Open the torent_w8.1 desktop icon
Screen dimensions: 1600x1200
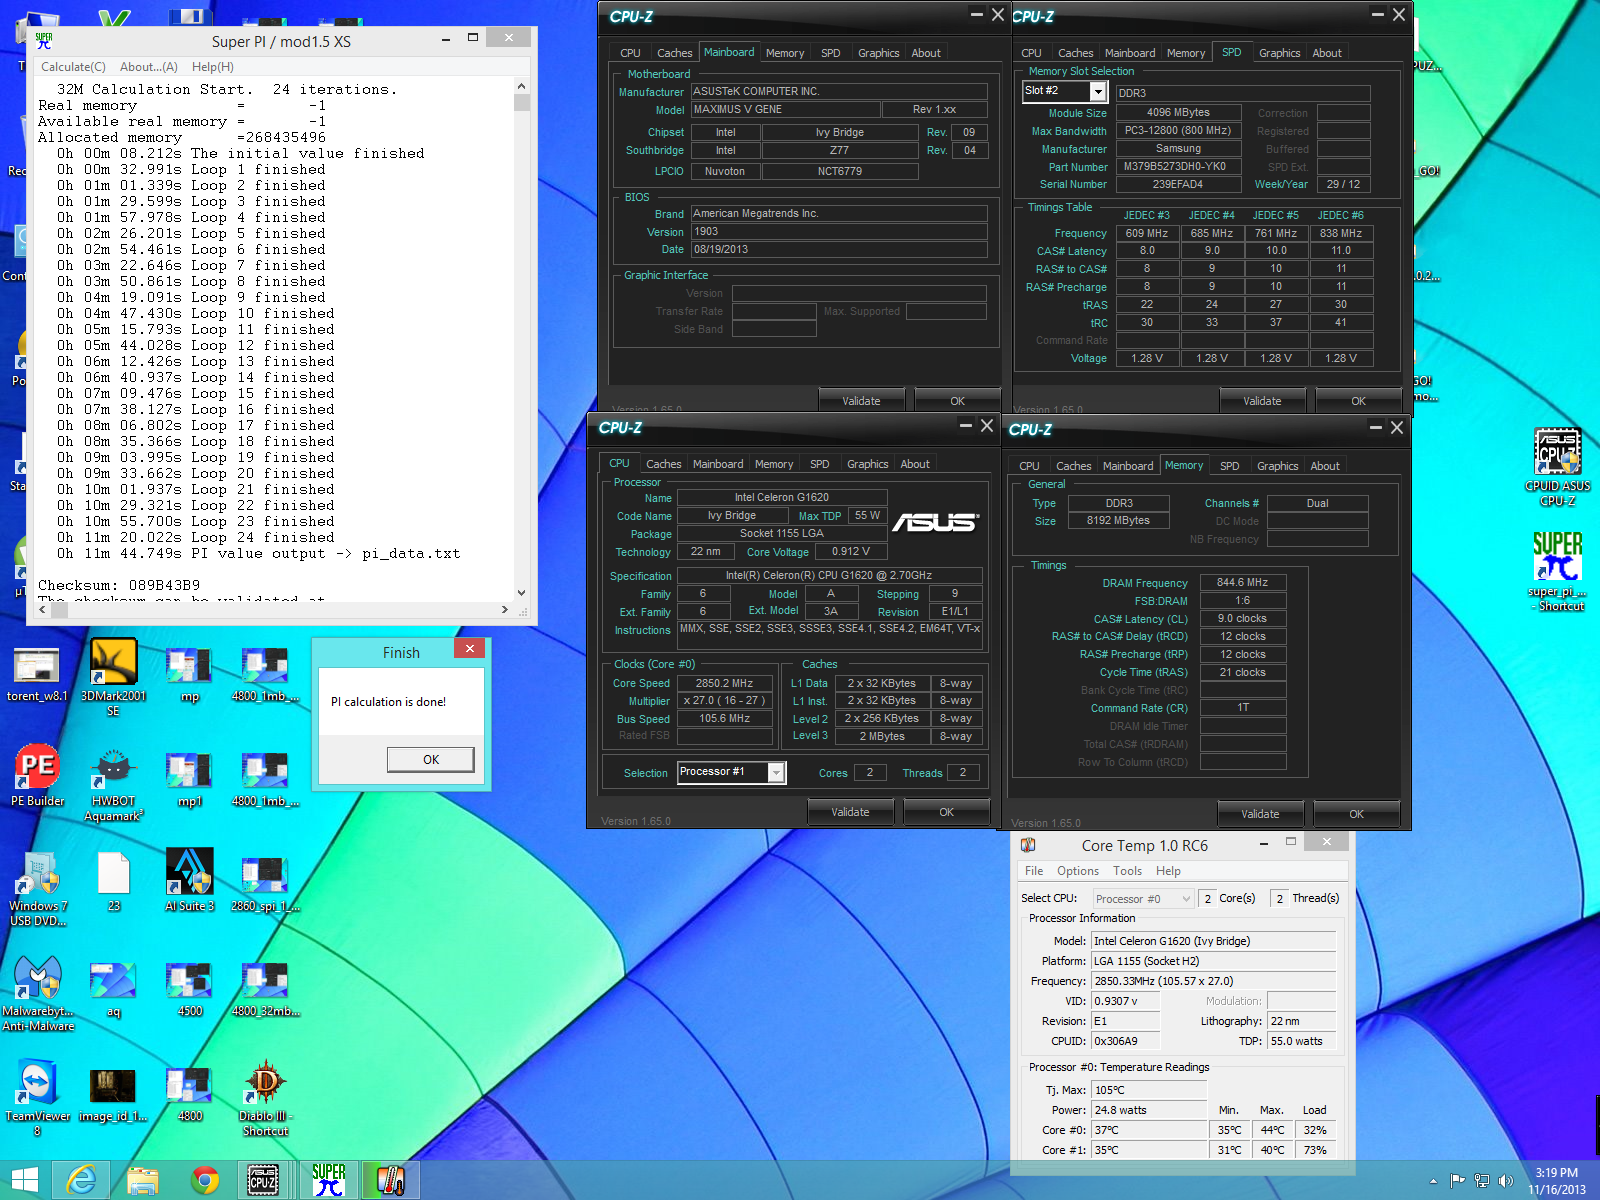click(x=37, y=673)
